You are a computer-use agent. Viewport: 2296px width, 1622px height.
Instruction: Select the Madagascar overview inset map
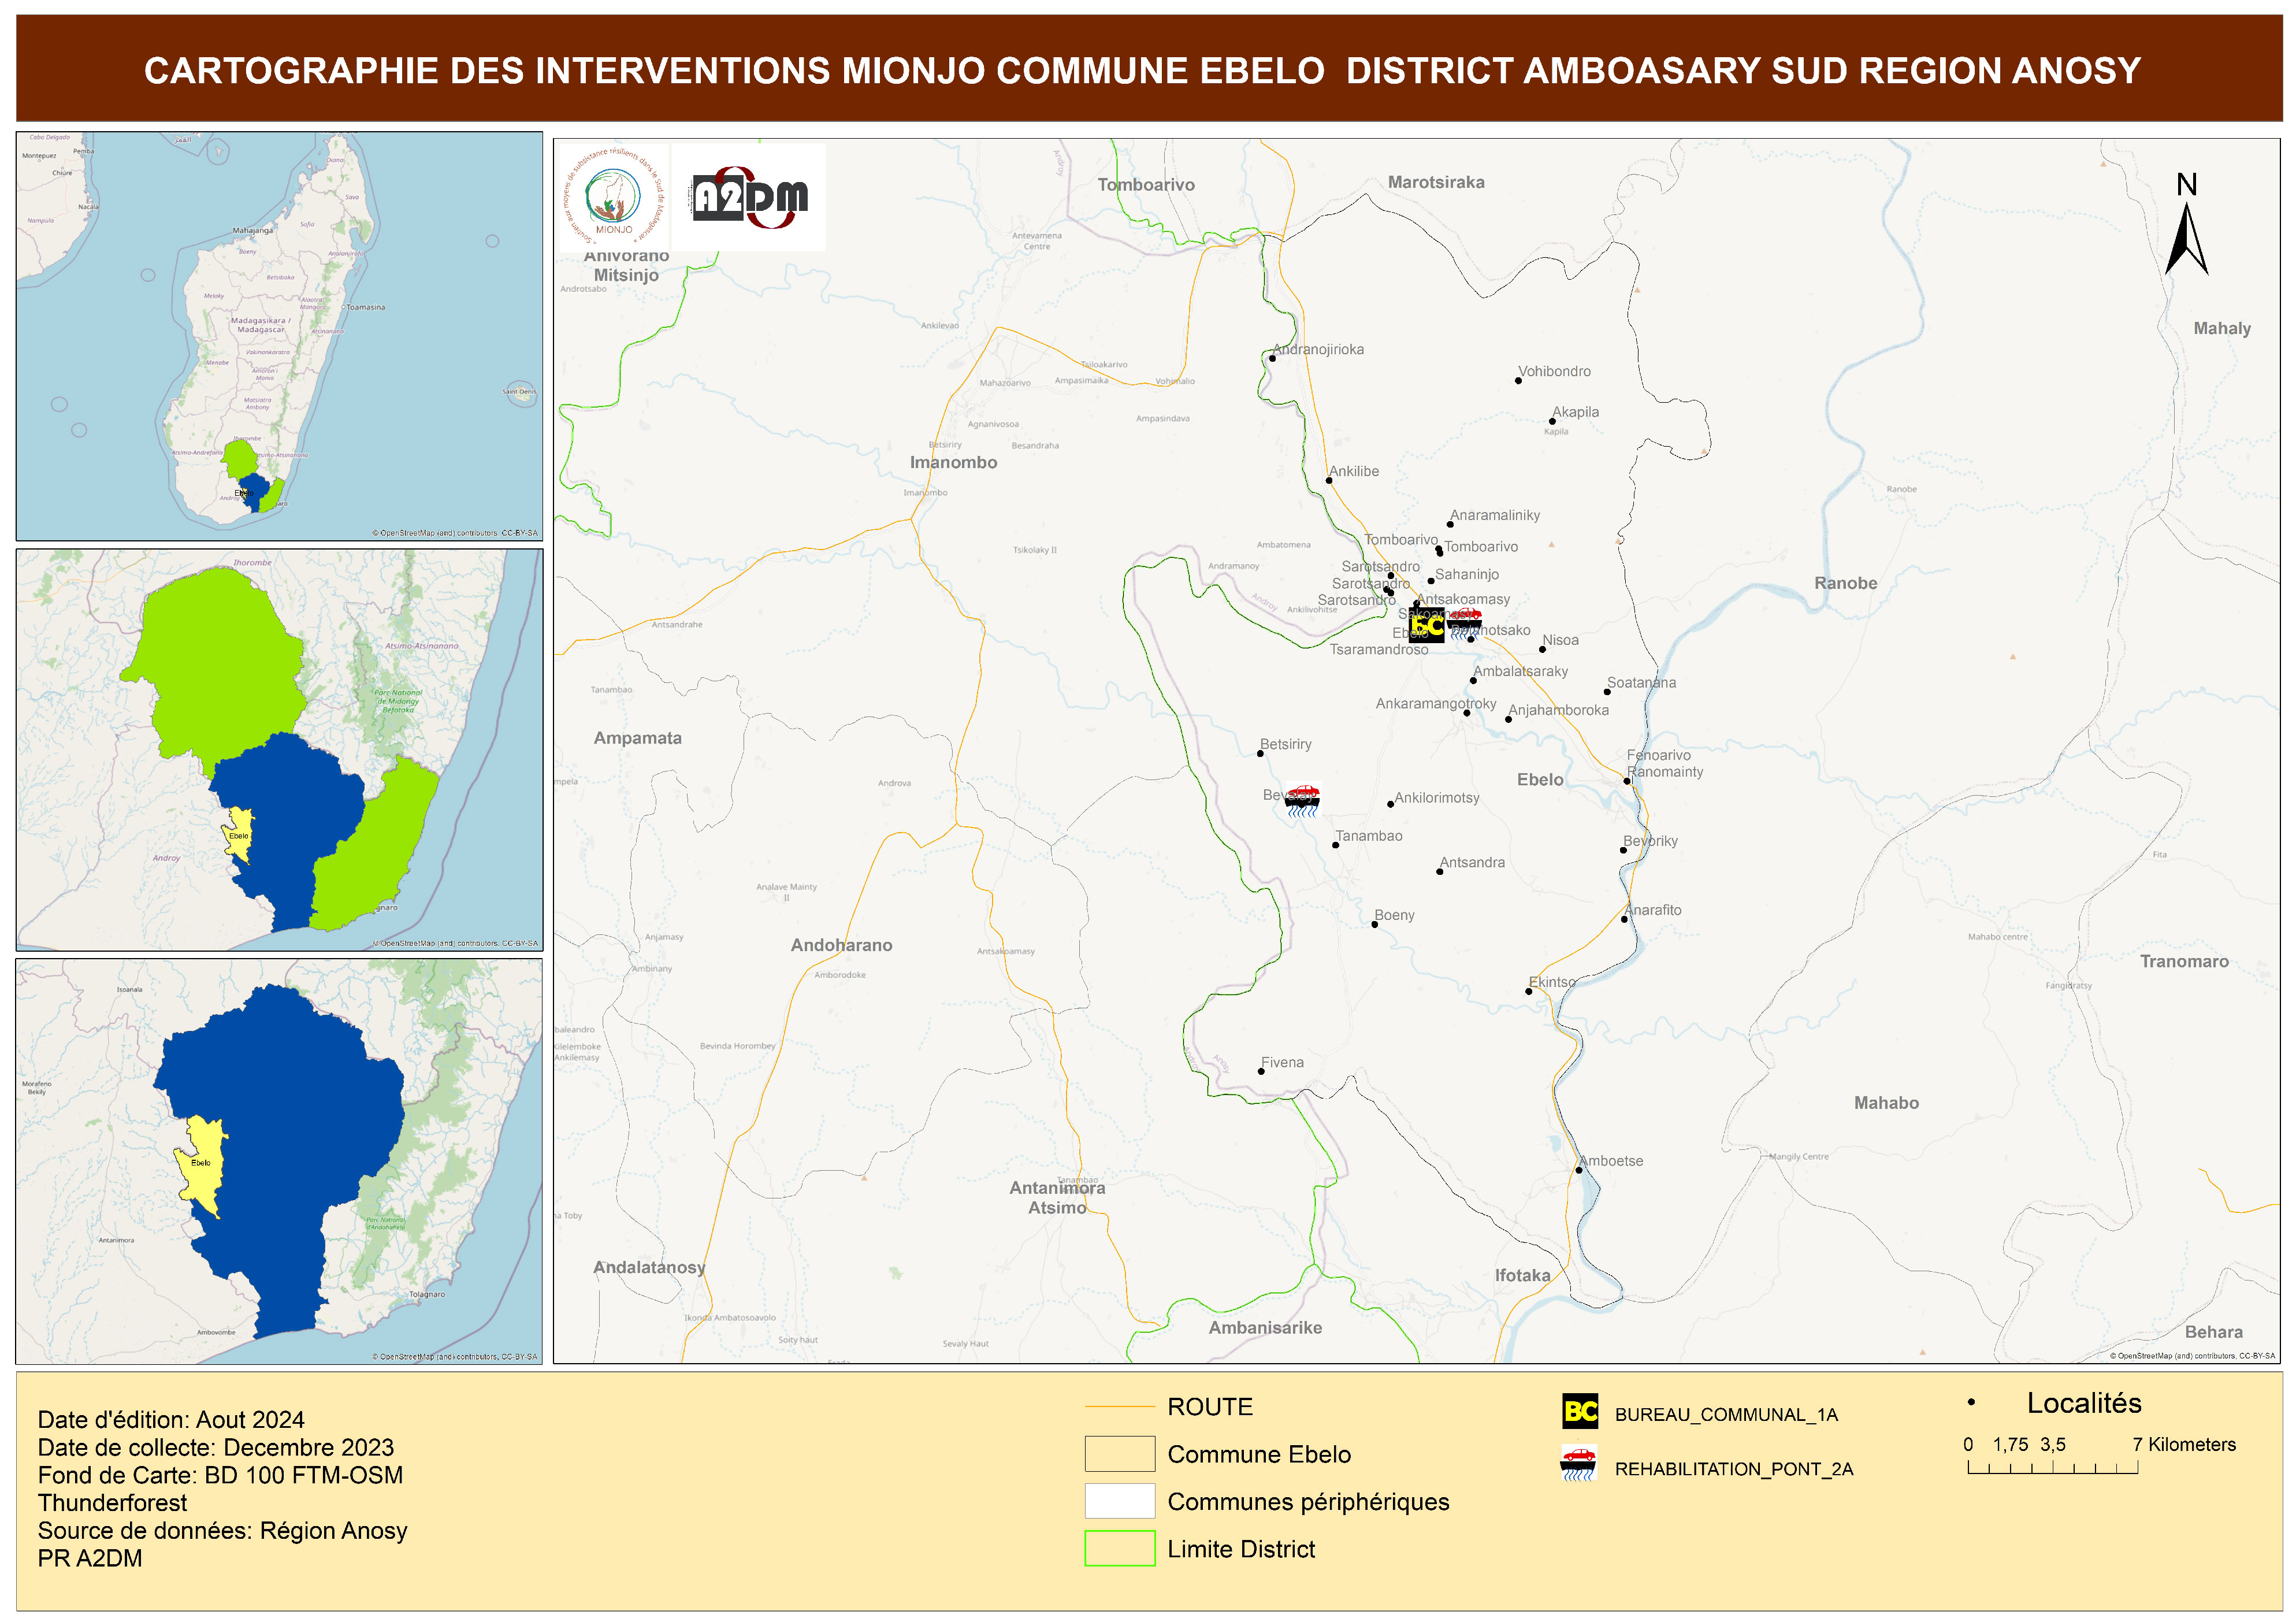point(279,336)
